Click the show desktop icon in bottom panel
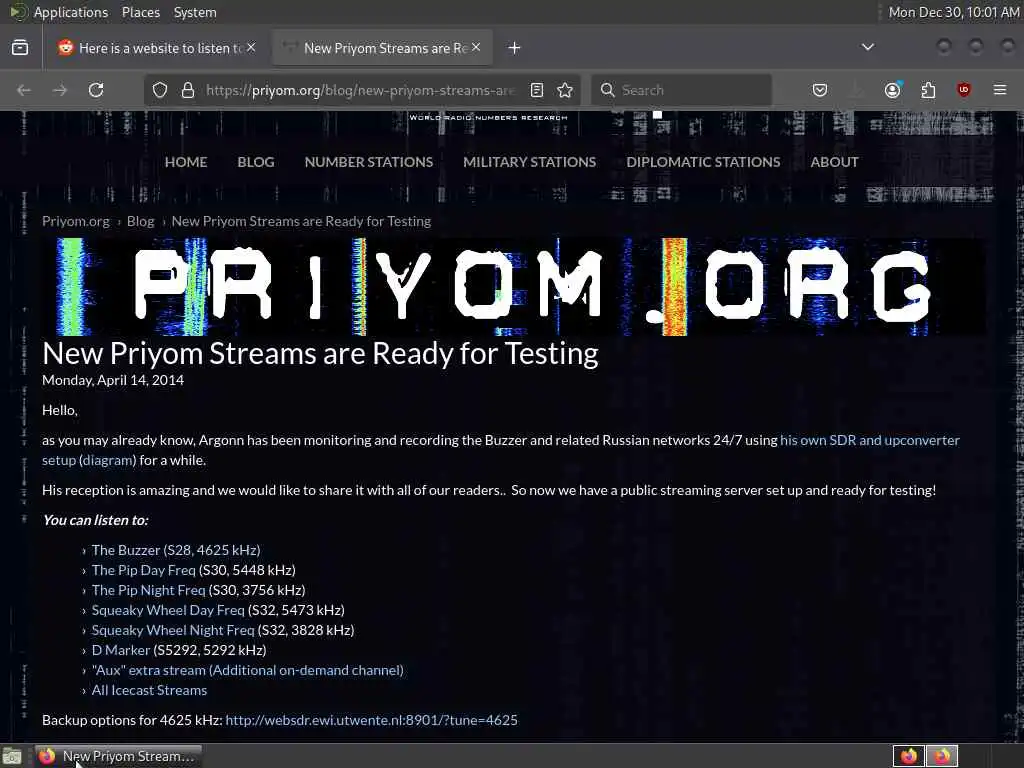The image size is (1024, 768). click(12, 756)
